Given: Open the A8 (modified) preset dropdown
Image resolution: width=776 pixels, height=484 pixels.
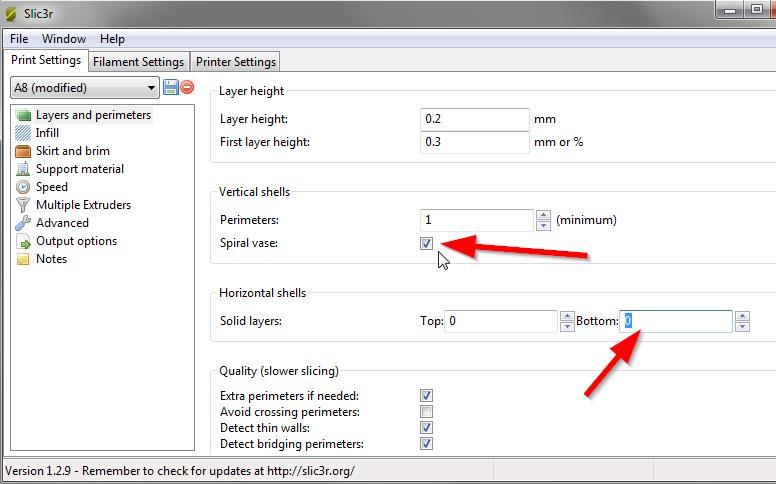Looking at the screenshot, I should (x=85, y=88).
